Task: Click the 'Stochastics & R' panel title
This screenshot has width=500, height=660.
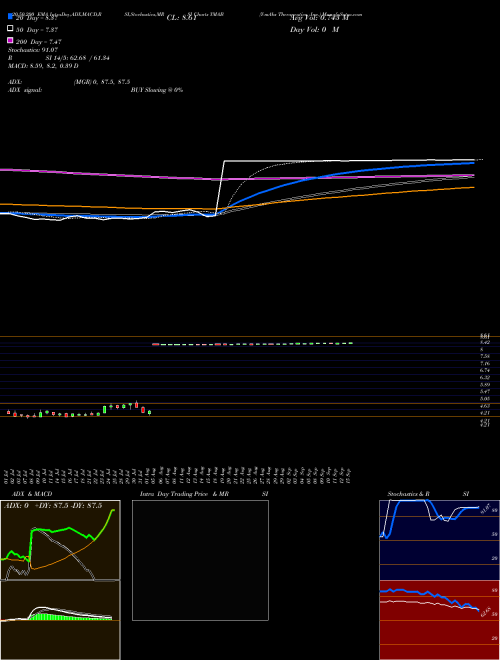Action: (408, 494)
